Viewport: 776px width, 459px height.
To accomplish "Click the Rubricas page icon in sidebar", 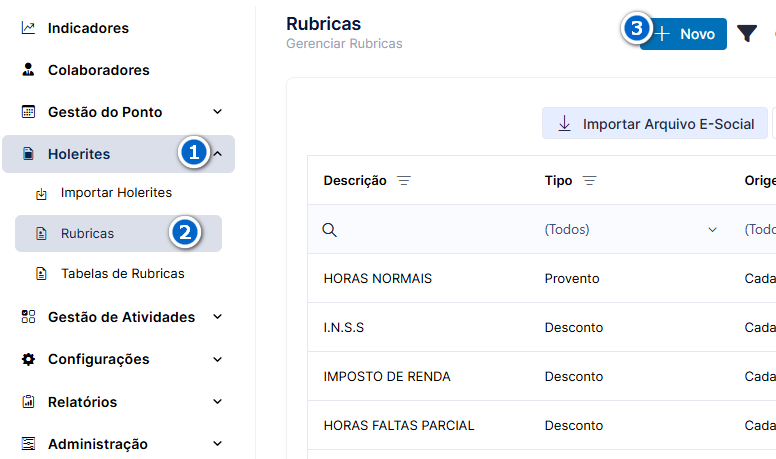I will pos(42,233).
